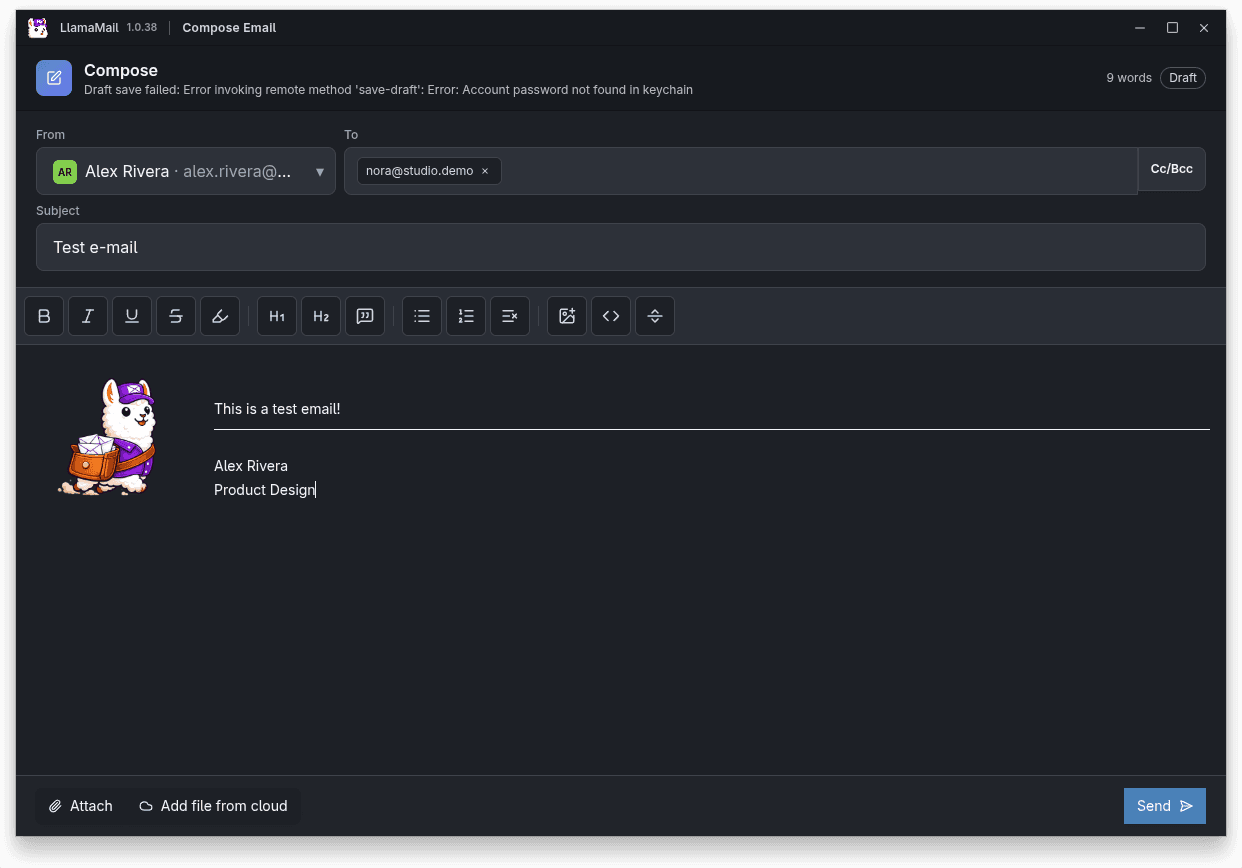1242x868 pixels.
Task: Apply Heading 2 style
Action: point(321,316)
